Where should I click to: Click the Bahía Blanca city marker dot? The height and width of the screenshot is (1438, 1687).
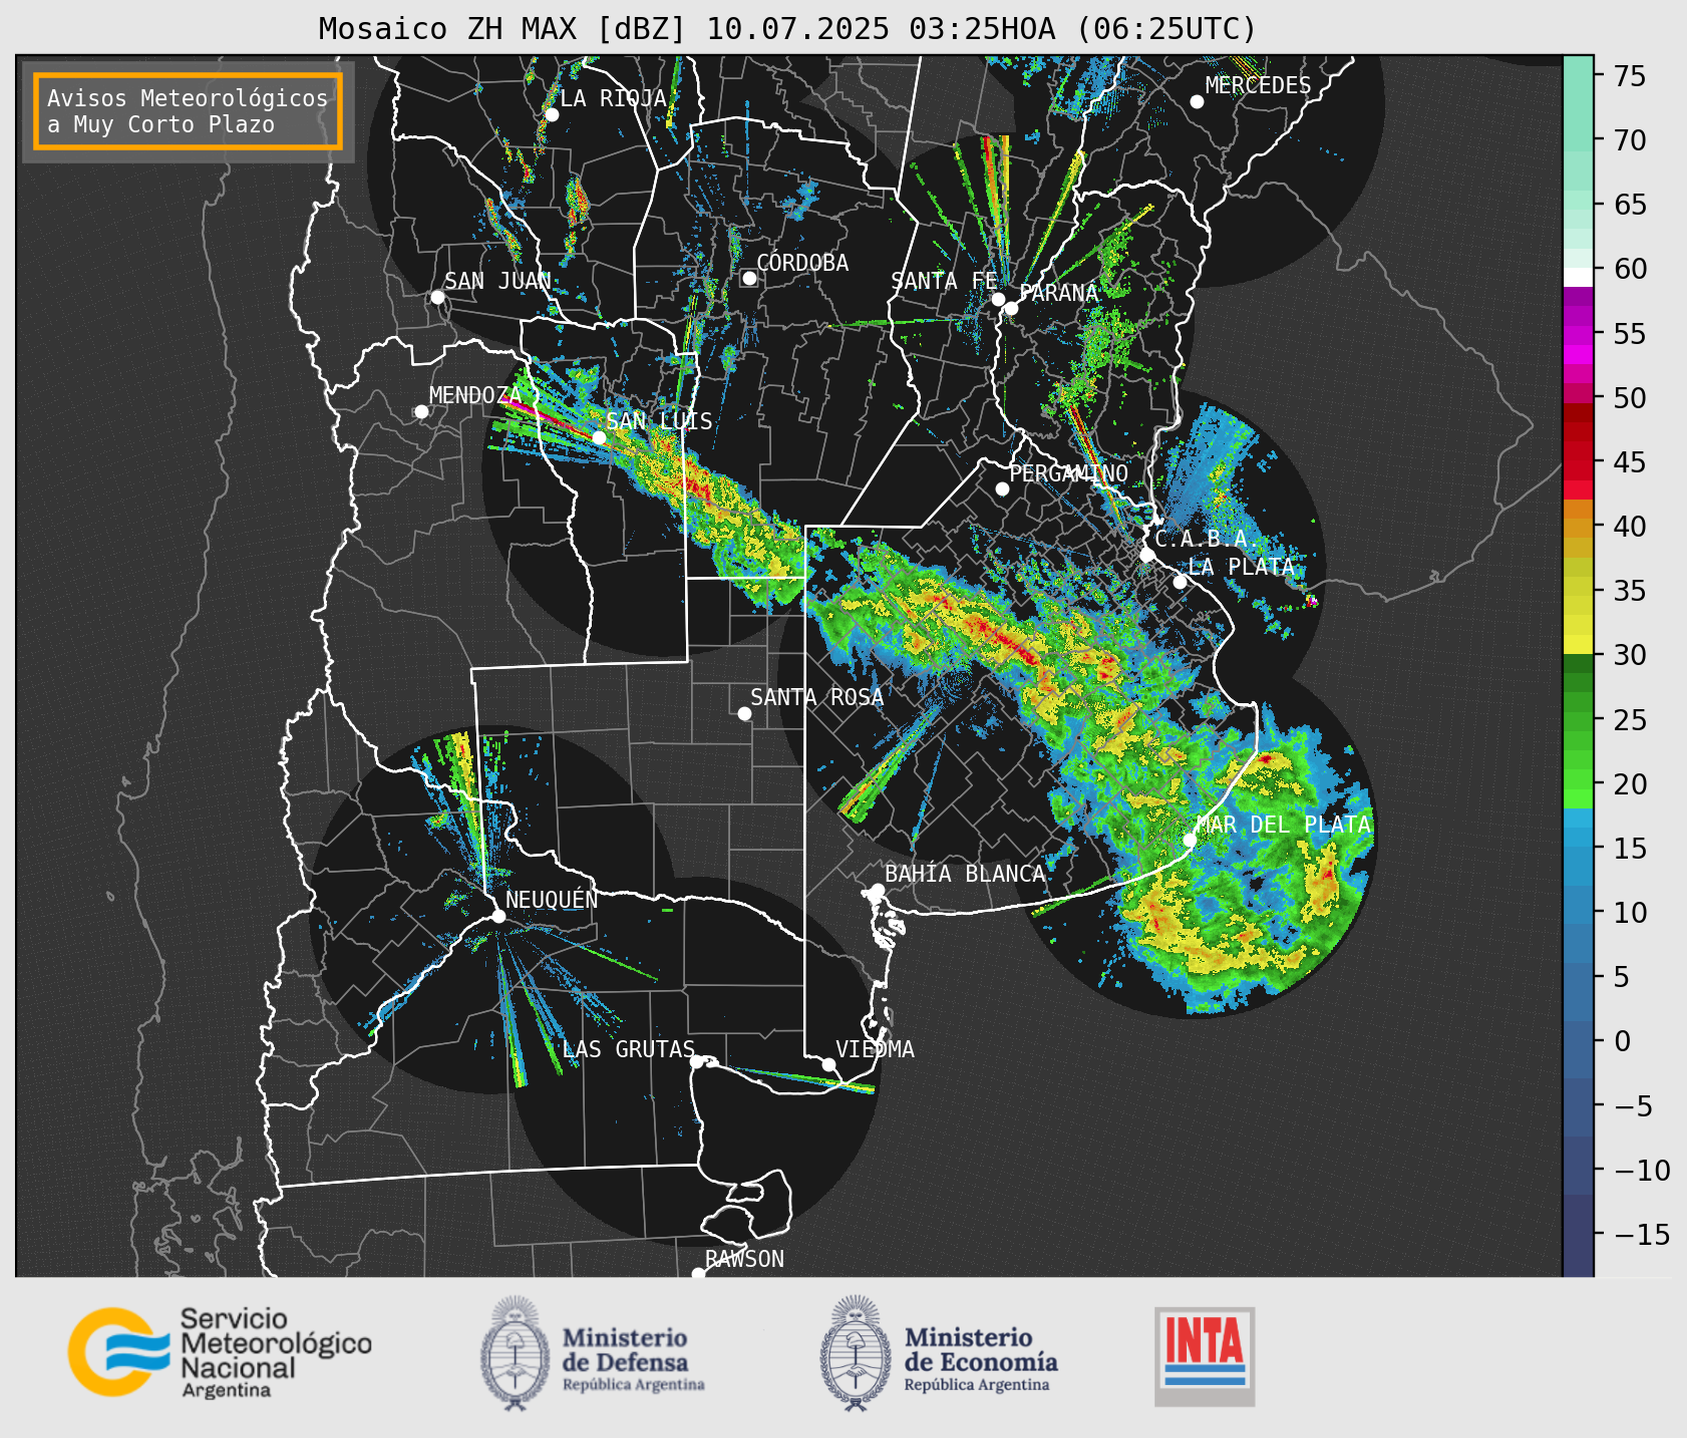(x=877, y=889)
